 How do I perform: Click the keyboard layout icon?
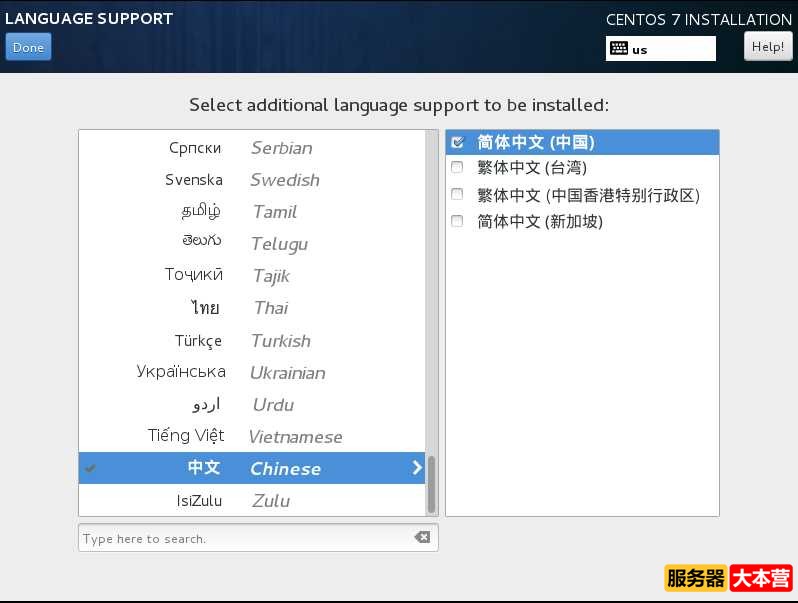pos(618,48)
